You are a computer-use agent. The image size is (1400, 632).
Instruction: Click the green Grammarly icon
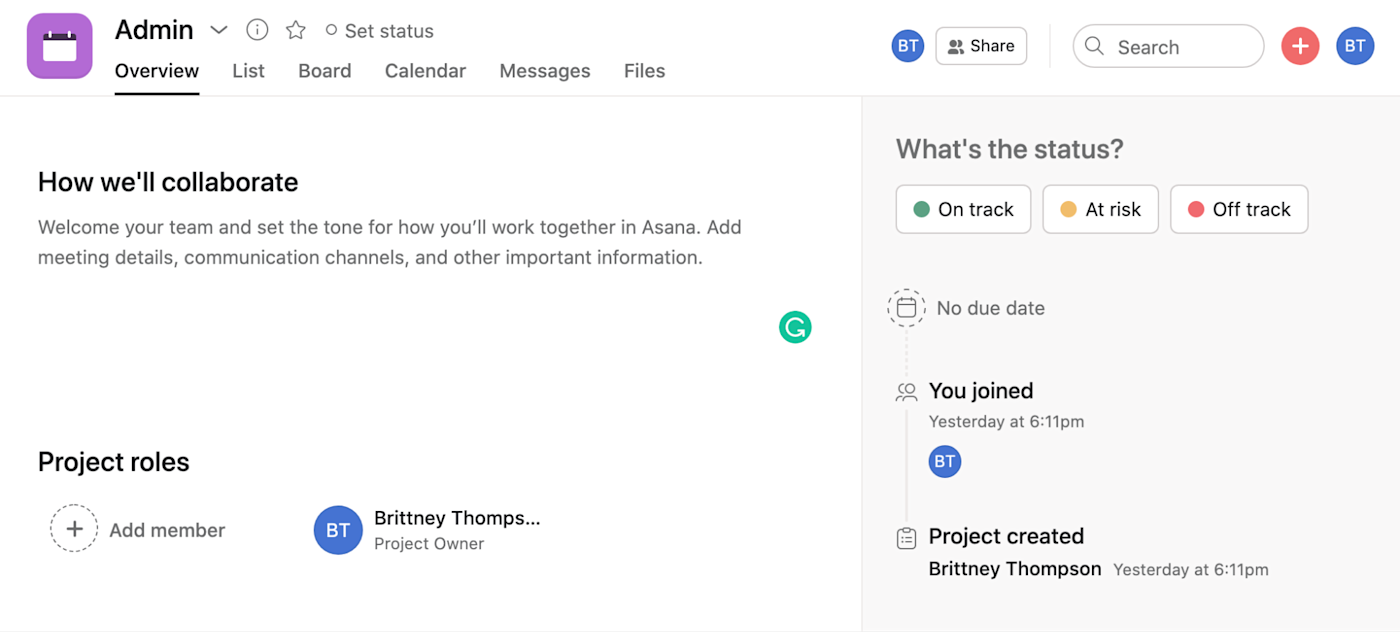point(795,327)
